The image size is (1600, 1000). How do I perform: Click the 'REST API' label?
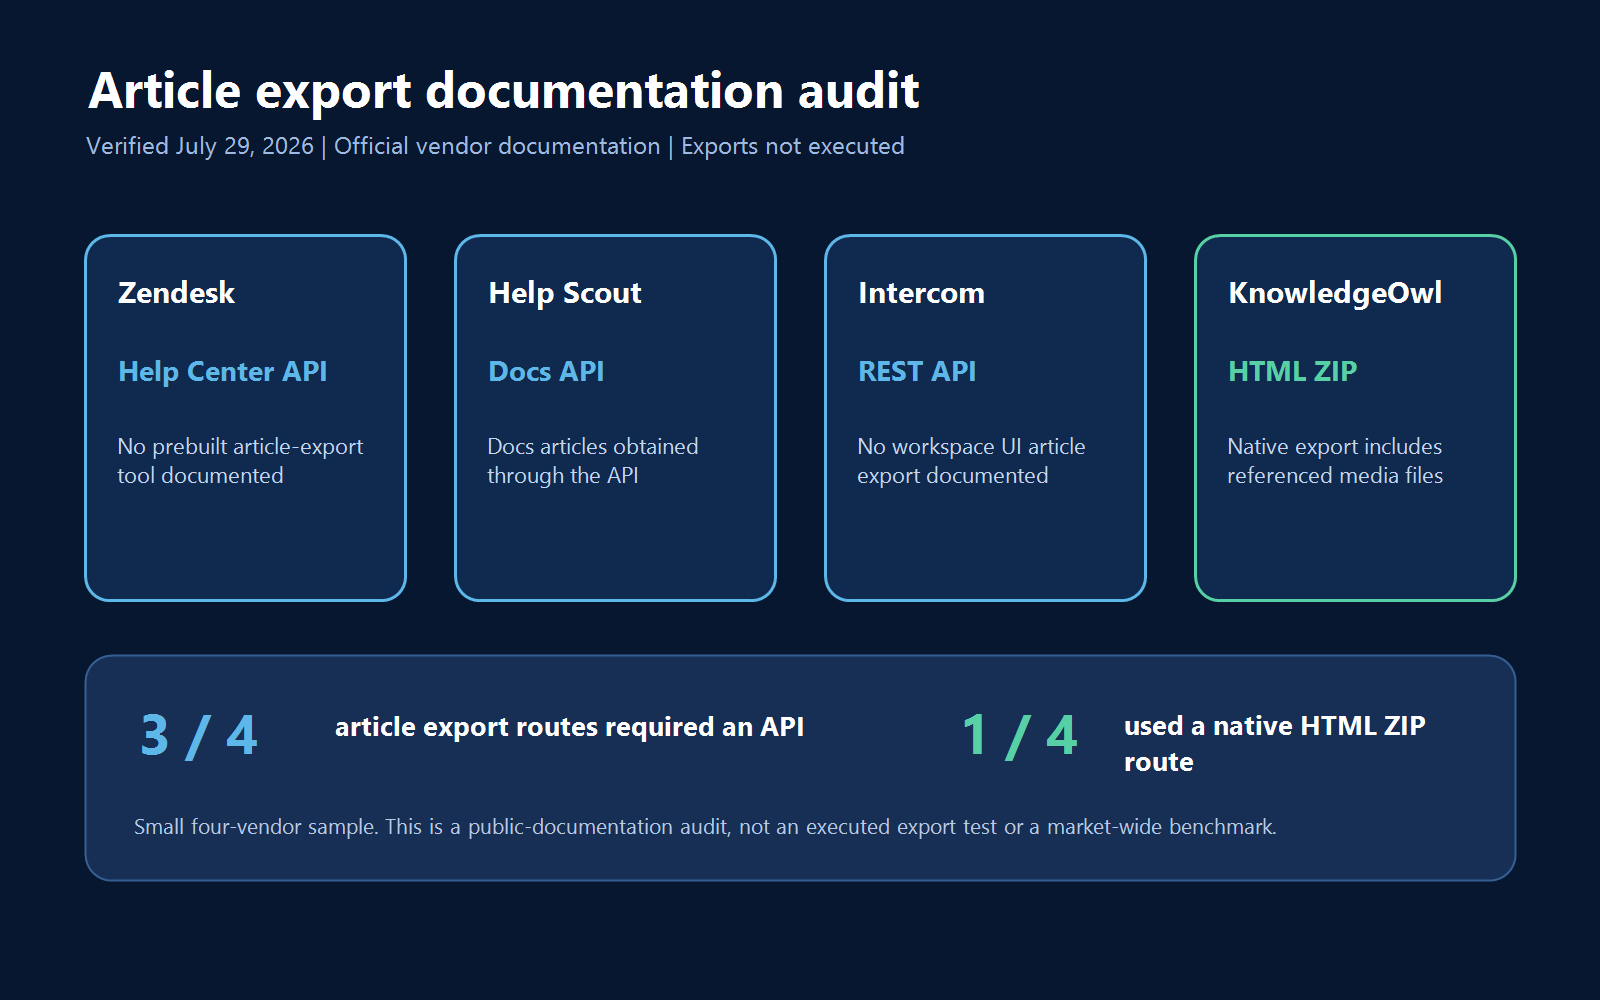917,371
